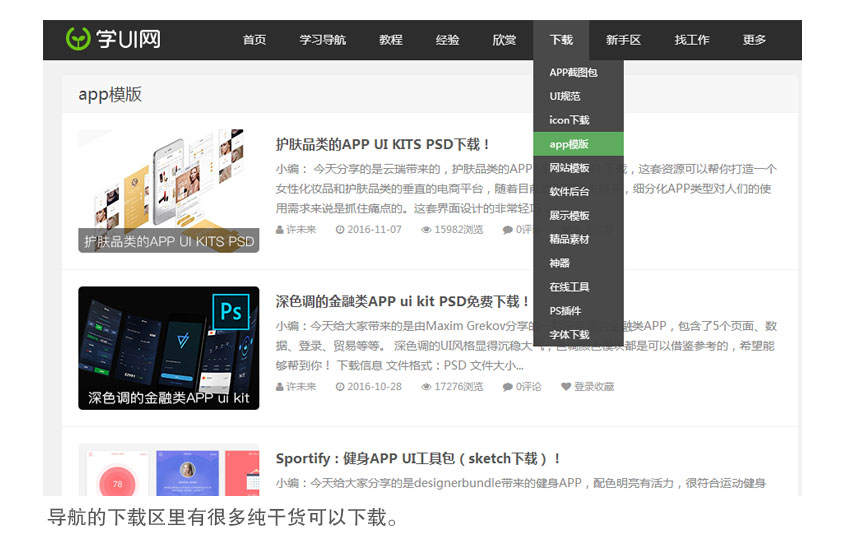This screenshot has width=850, height=550.
Task: Click the skincare APP UI KITS thumbnail
Action: (169, 190)
